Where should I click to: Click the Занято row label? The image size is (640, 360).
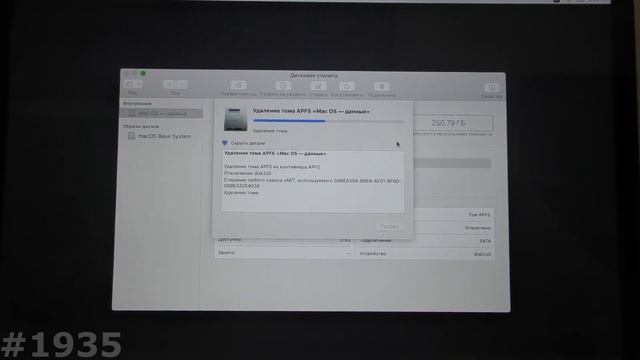pos(226,253)
